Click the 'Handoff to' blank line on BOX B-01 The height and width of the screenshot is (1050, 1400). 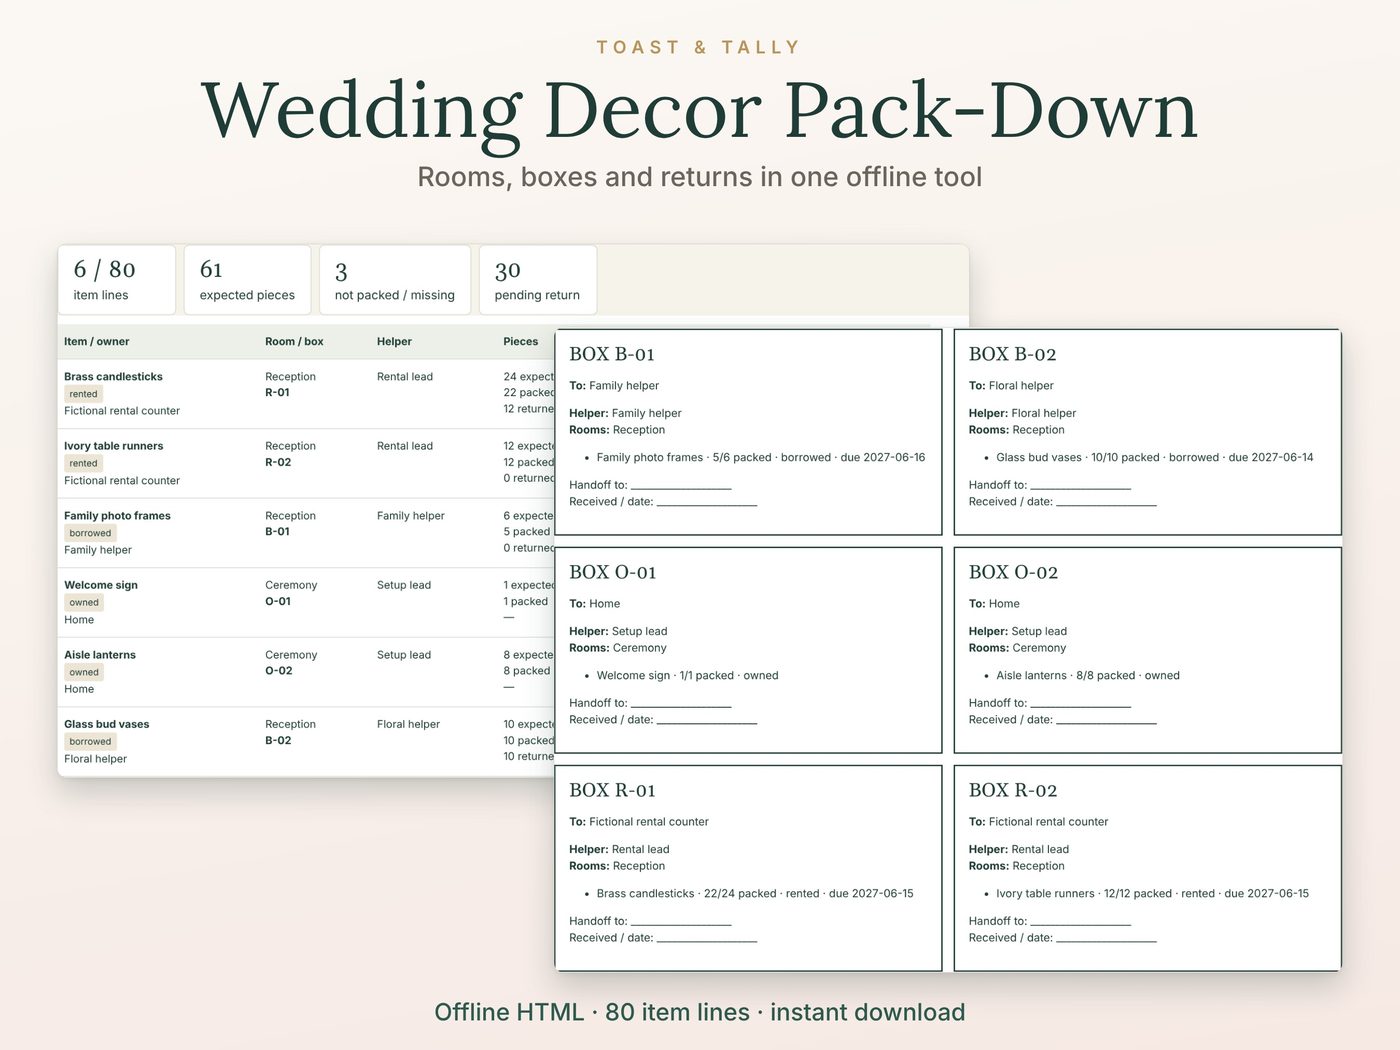pyautogui.click(x=681, y=486)
